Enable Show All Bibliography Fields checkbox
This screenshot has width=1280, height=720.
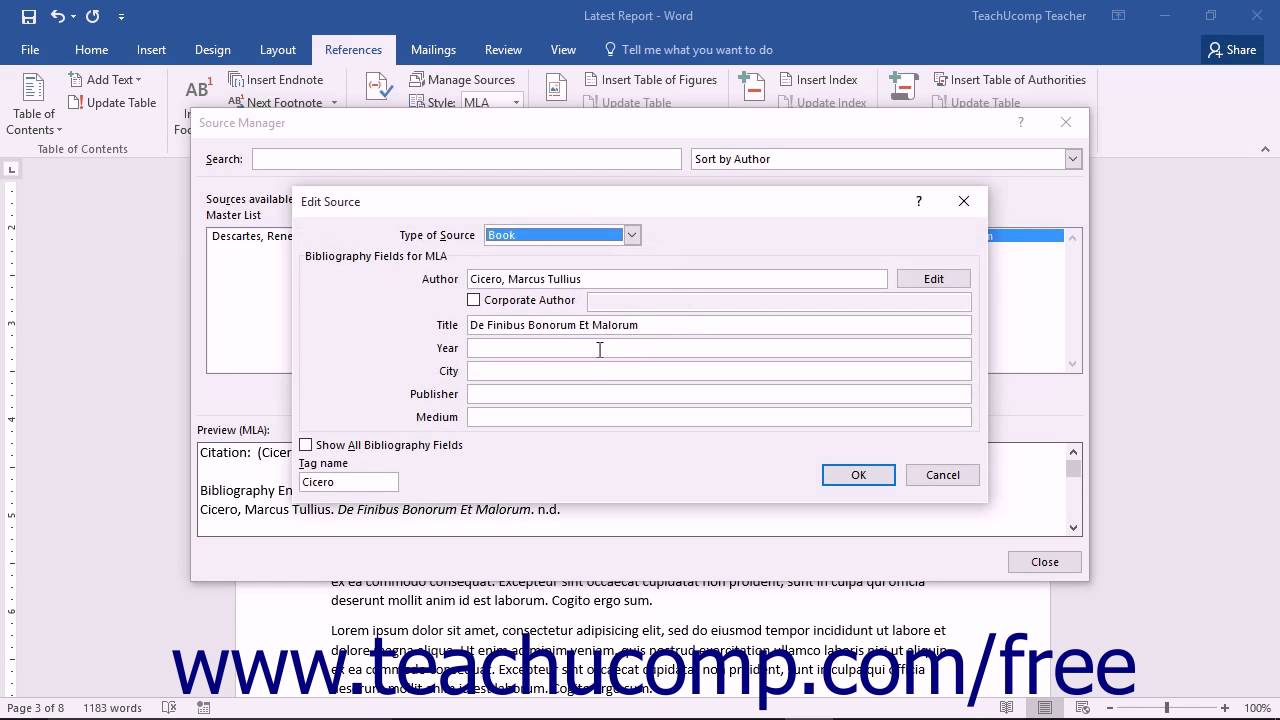tap(306, 445)
